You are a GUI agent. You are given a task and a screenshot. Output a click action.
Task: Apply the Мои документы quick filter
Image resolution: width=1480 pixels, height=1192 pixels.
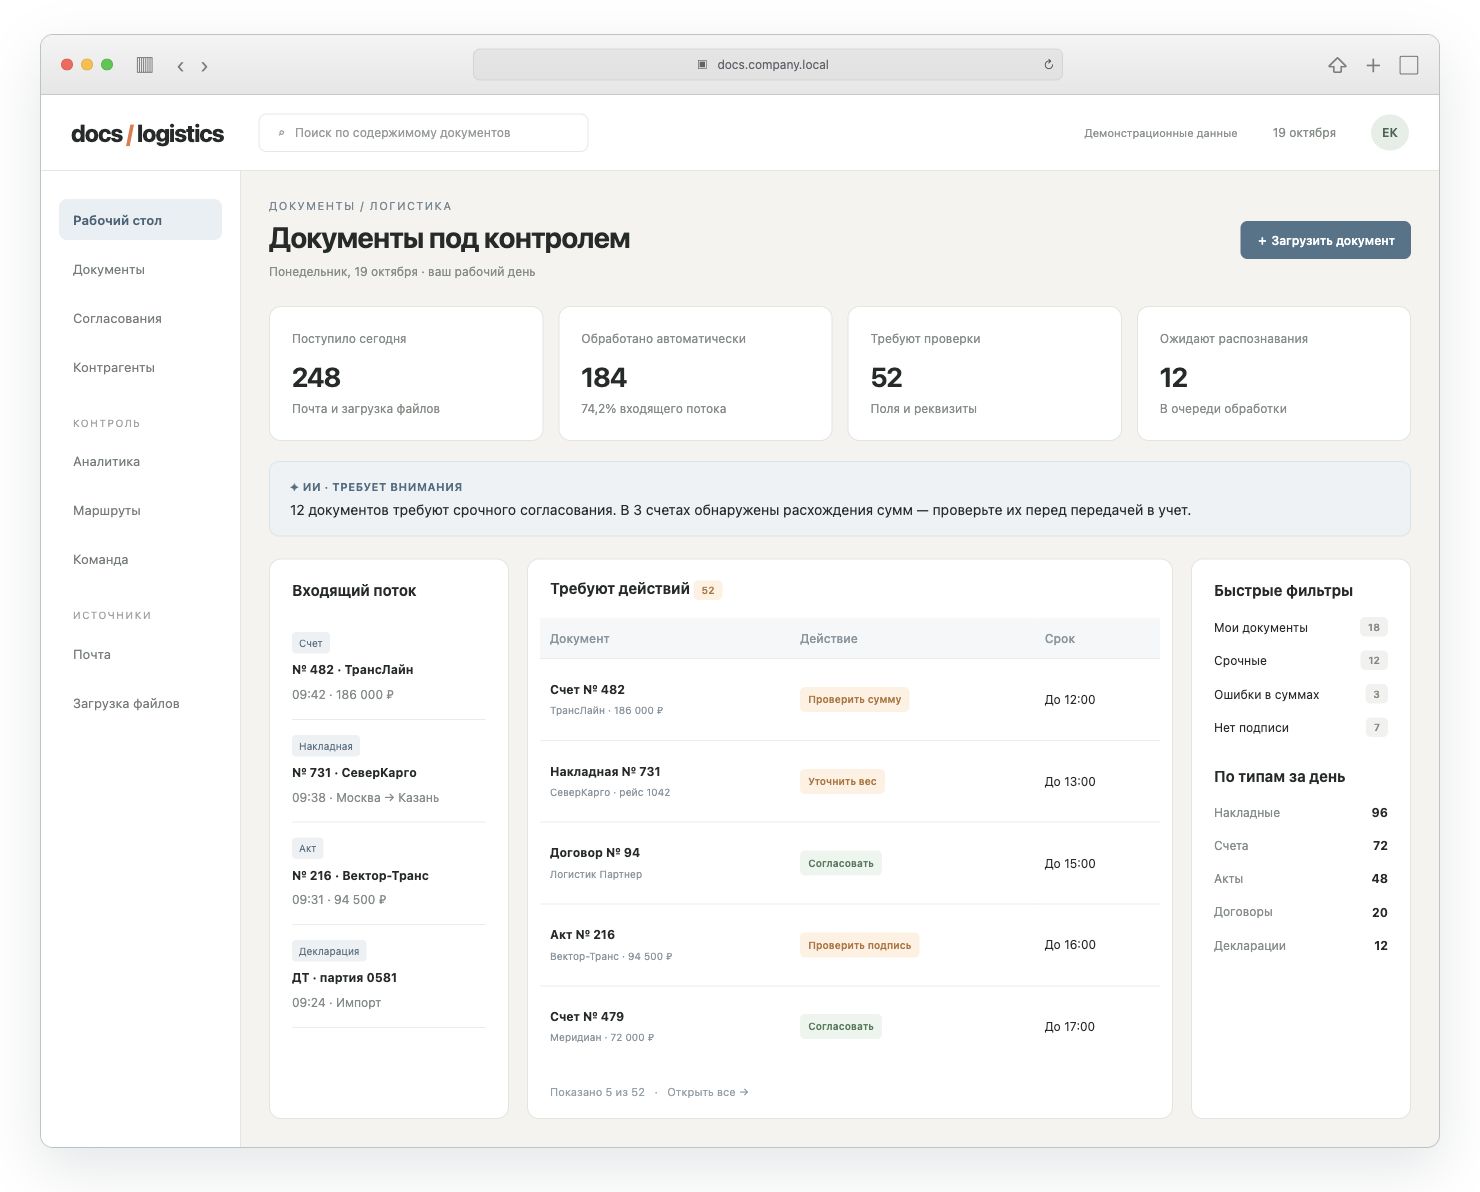click(x=1300, y=627)
